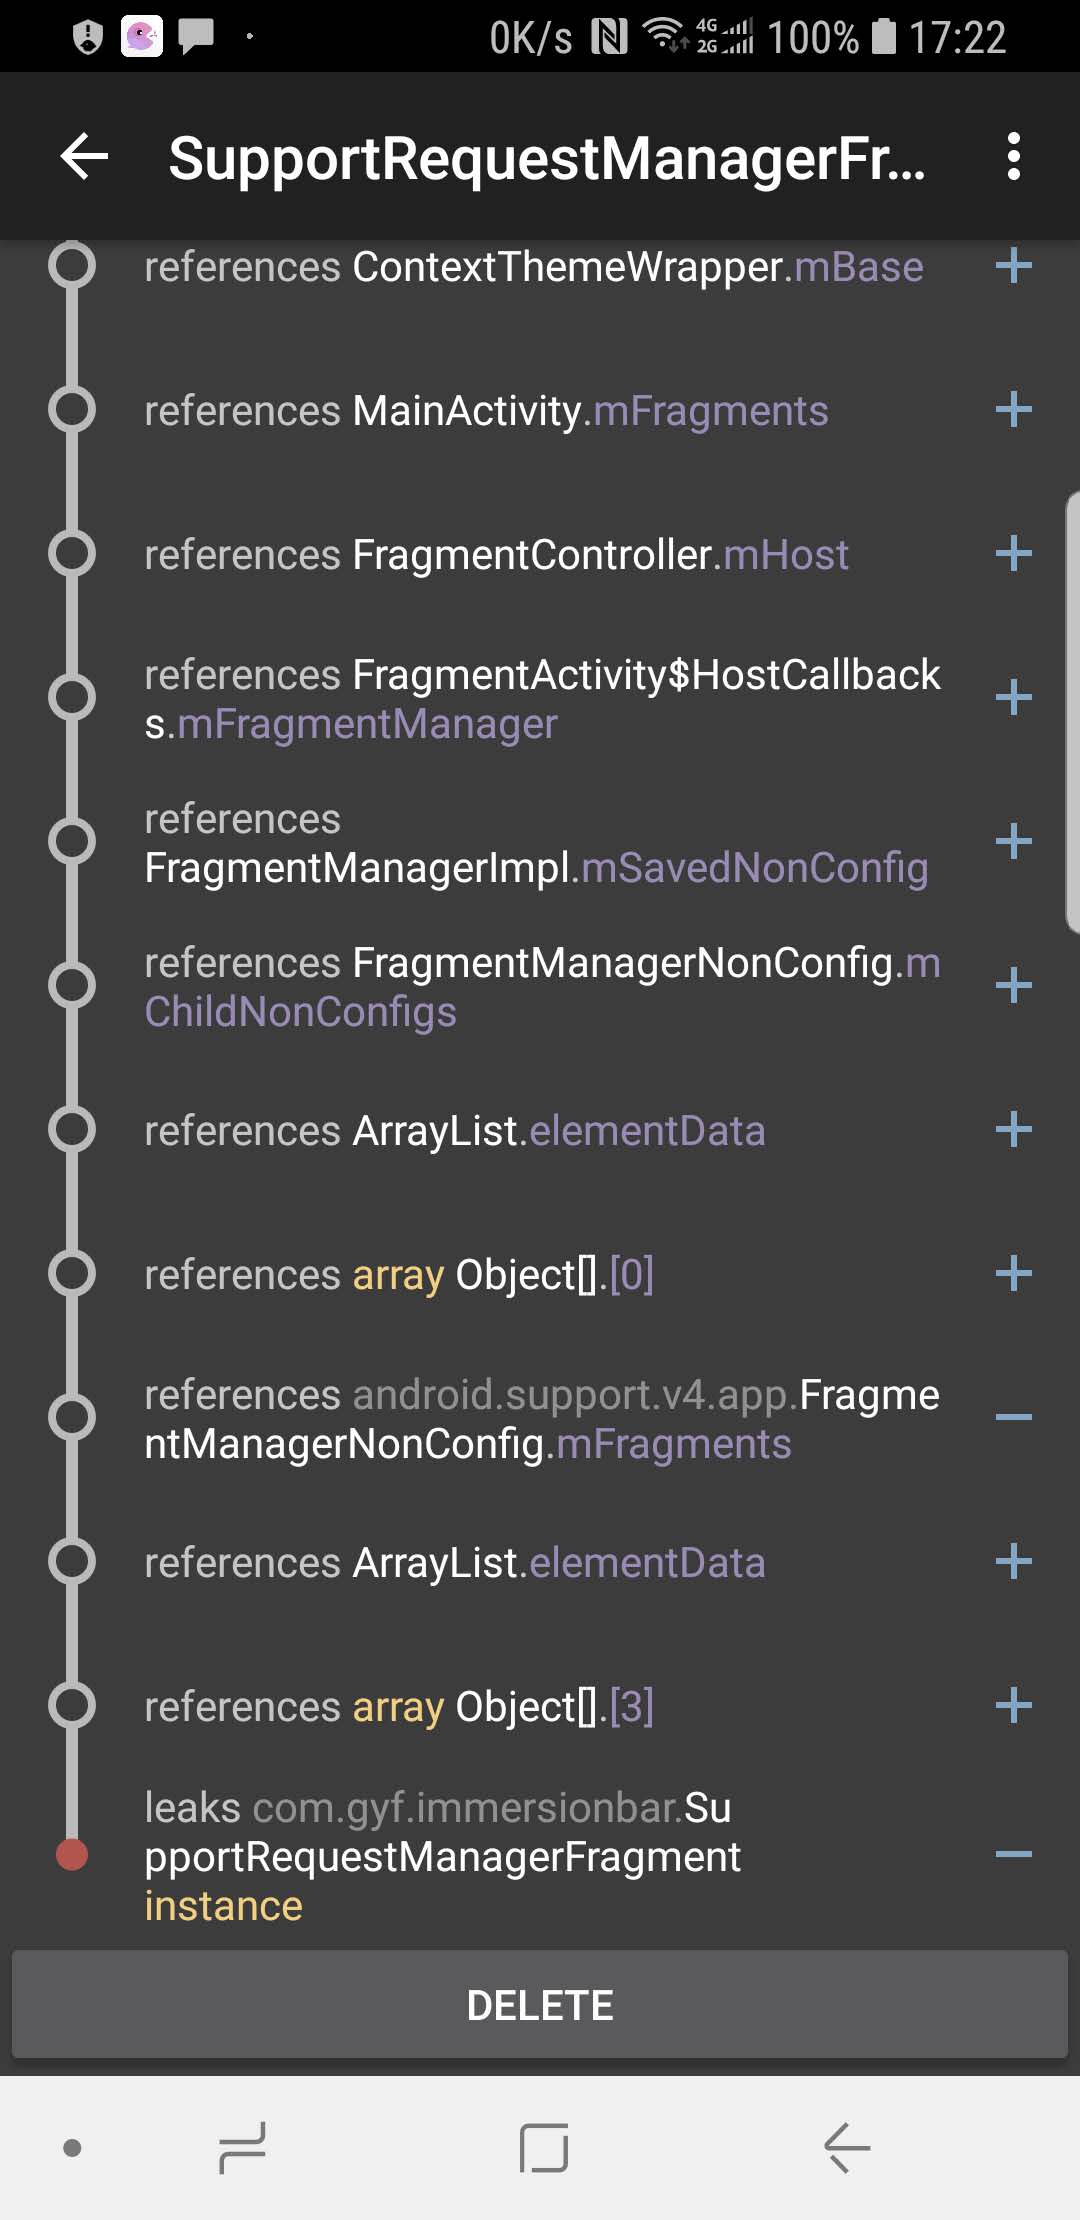
Task: Expand the ContextThemeWrapper.mBase reference
Action: [1013, 266]
